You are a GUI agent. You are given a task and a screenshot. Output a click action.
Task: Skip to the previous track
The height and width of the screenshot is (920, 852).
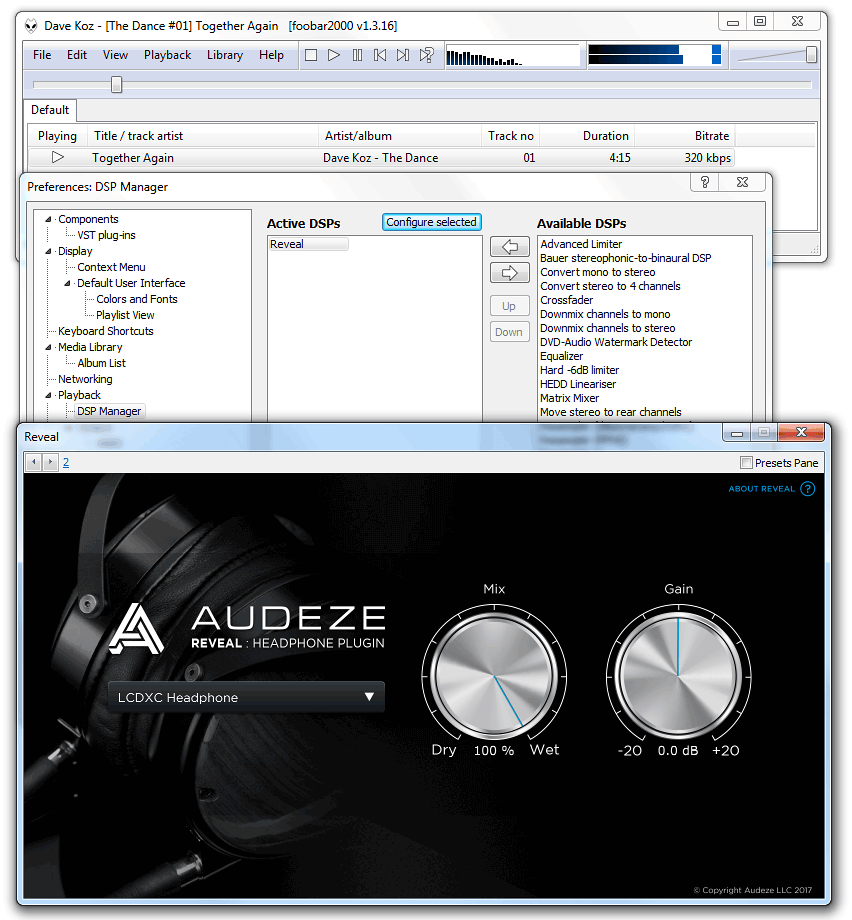click(x=380, y=55)
